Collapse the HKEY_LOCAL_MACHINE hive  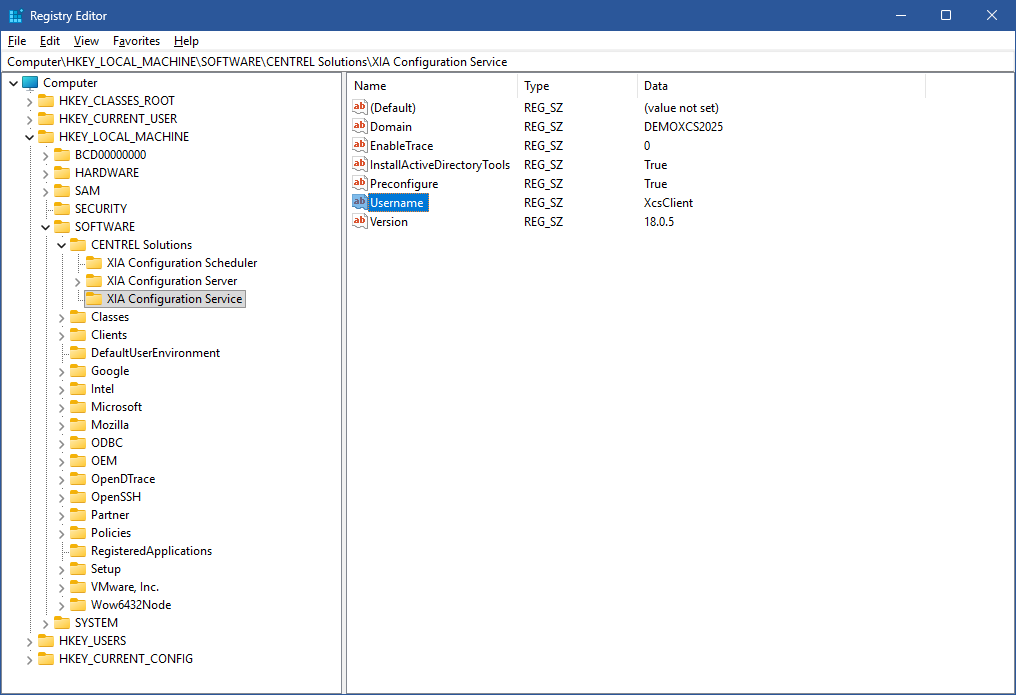[29, 137]
